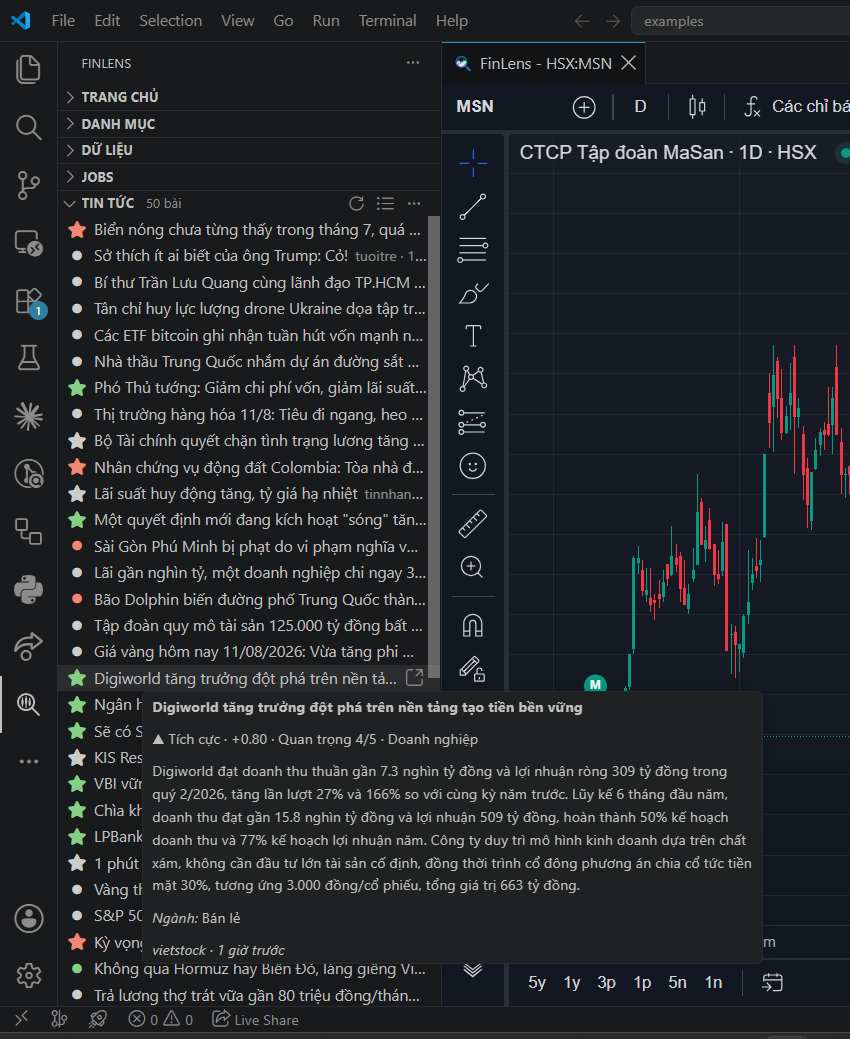Open Source Control in activity bar
This screenshot has height=1039, width=850.
point(28,185)
